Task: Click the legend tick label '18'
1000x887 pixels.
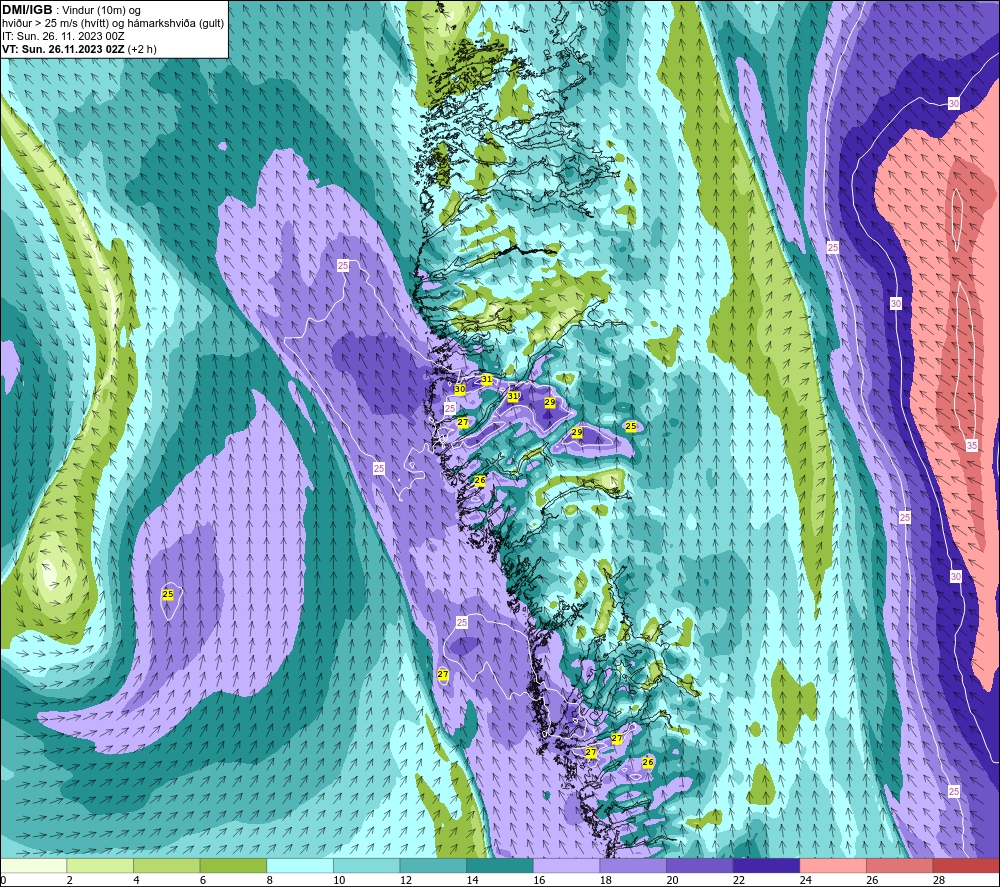Action: point(606,880)
